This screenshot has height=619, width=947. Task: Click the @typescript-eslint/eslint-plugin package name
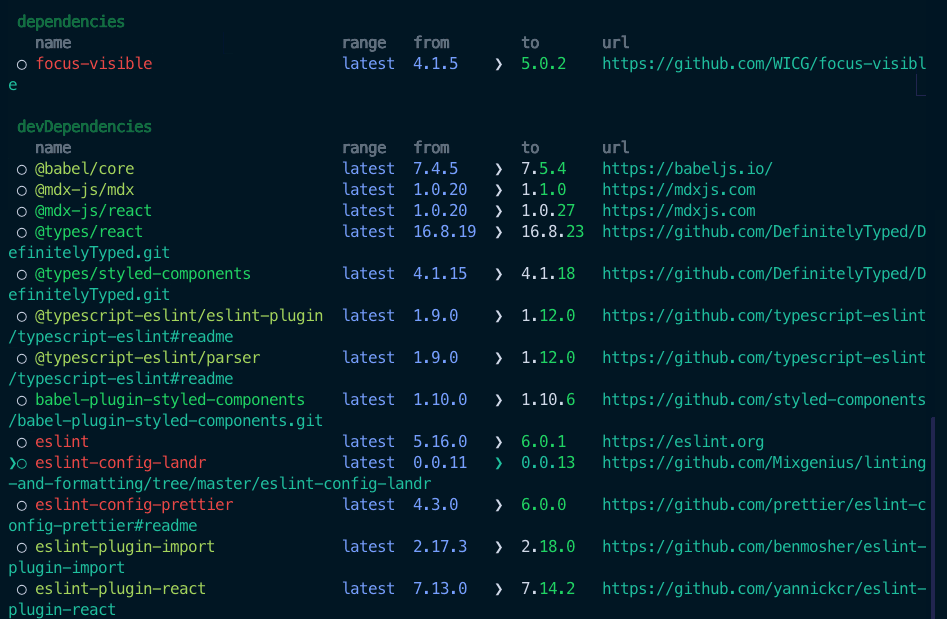(179, 315)
